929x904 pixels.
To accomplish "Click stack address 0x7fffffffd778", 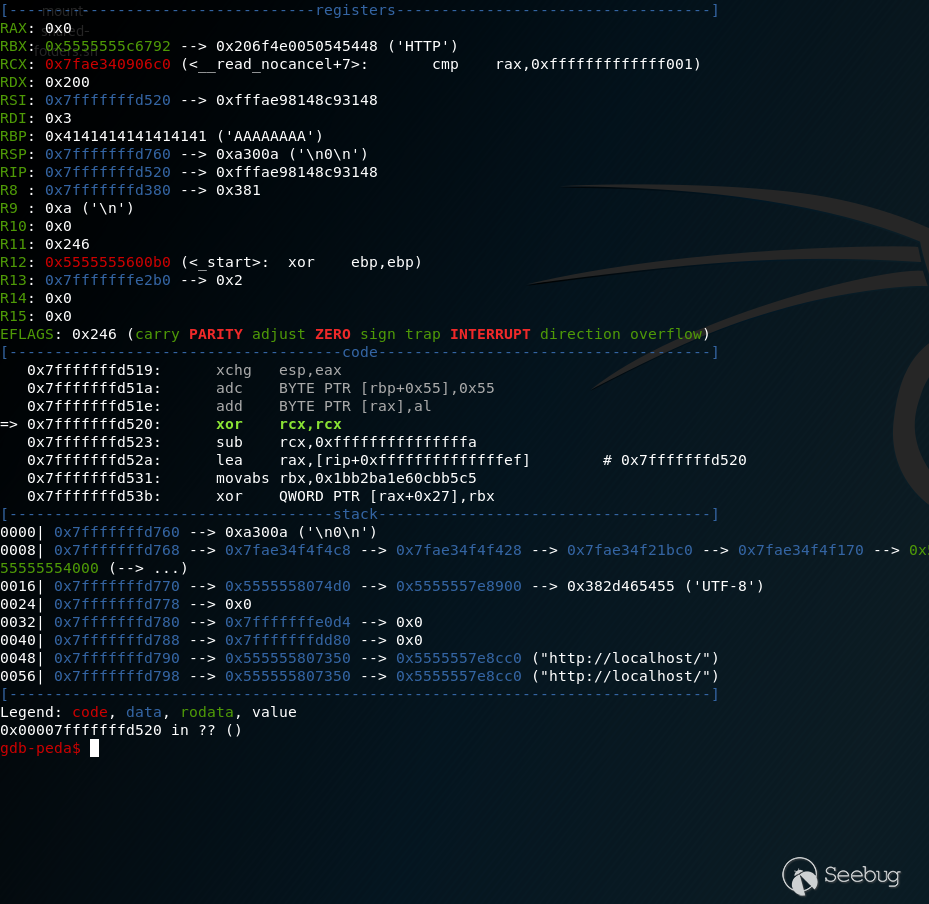I will click(117, 604).
